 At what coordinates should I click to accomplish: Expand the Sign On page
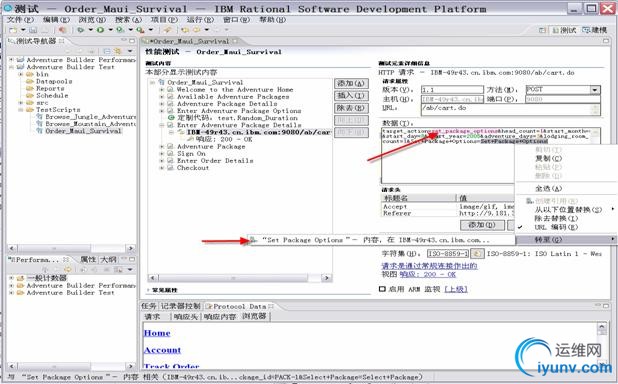pos(162,154)
